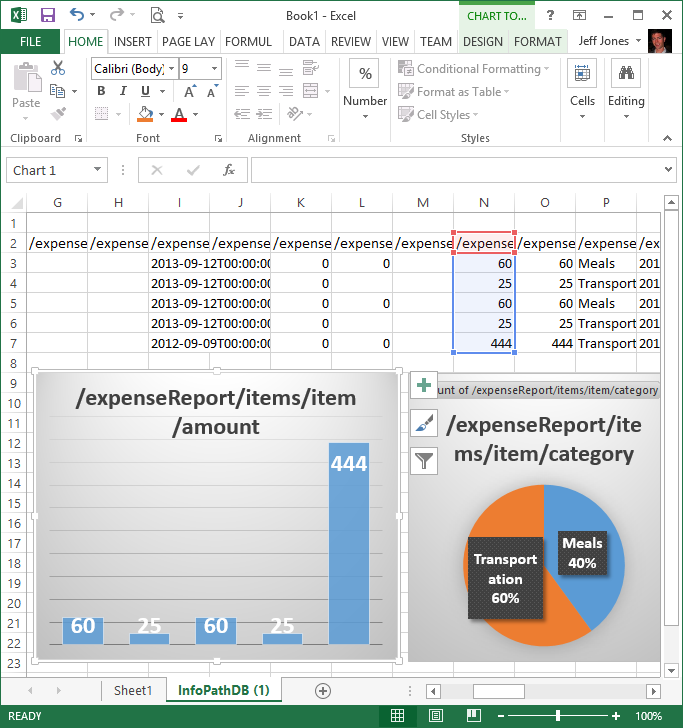
Task: Switch to Normal view in status bar
Action: [397, 715]
